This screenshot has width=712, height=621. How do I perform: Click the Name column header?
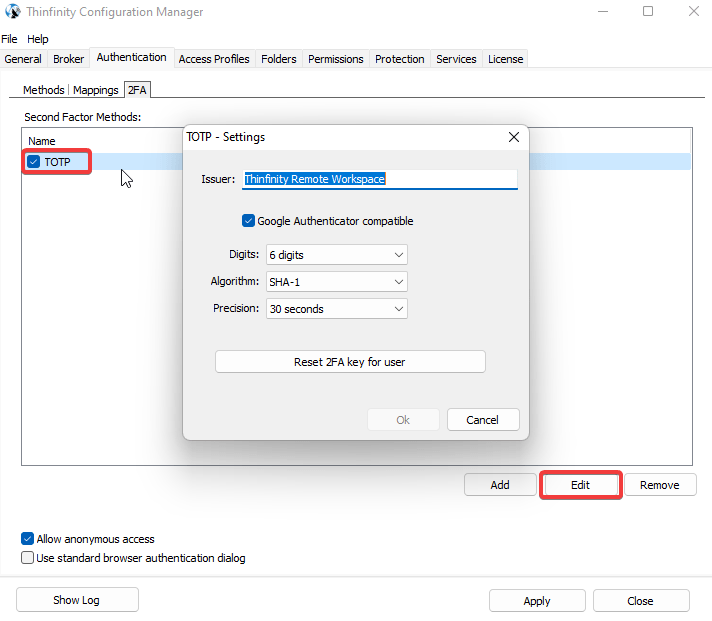coord(42,141)
